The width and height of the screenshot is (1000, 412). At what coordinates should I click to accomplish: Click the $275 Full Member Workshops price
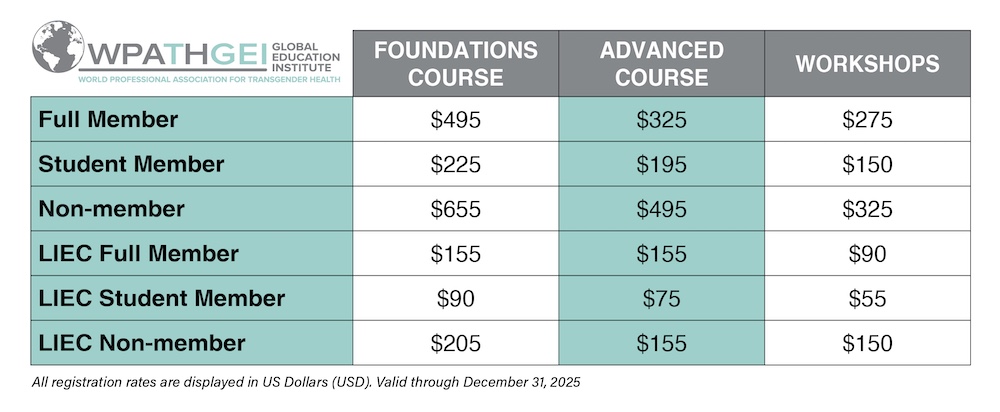pyautogui.click(x=867, y=120)
